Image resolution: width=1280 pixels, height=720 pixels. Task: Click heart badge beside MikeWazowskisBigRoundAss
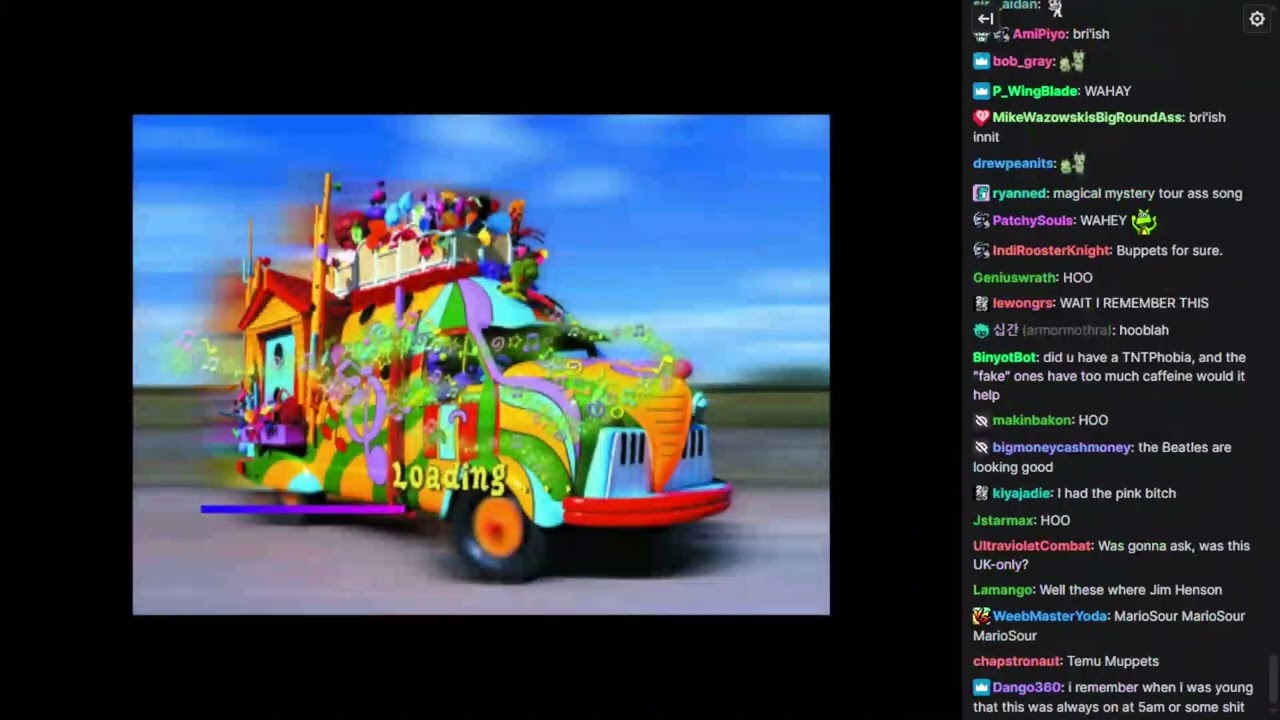pyautogui.click(x=981, y=117)
